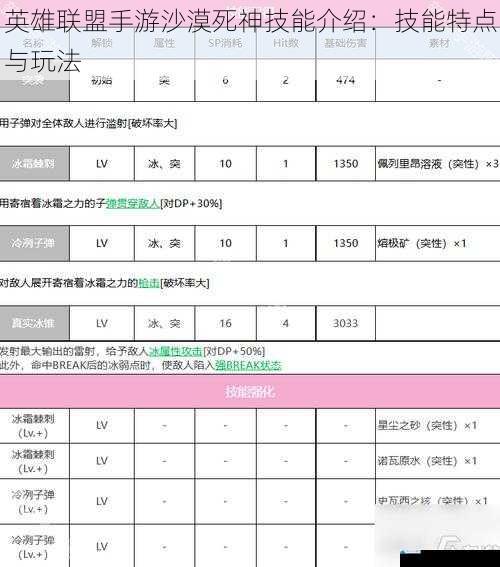Viewport: 500px width, 567px height.
Task: Open the green '枪击' link
Action: 149,283
